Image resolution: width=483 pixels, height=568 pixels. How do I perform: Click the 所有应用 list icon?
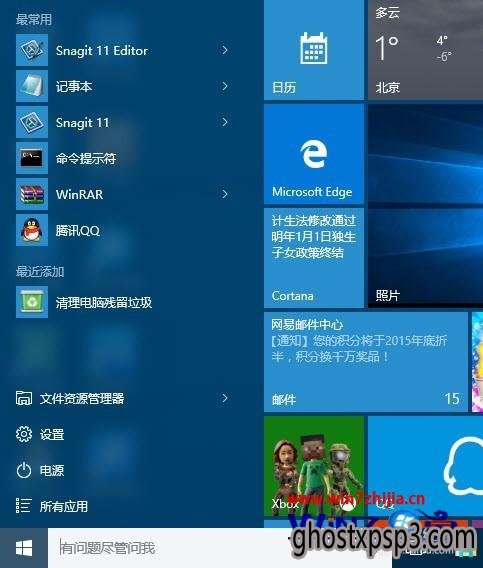tap(24, 506)
